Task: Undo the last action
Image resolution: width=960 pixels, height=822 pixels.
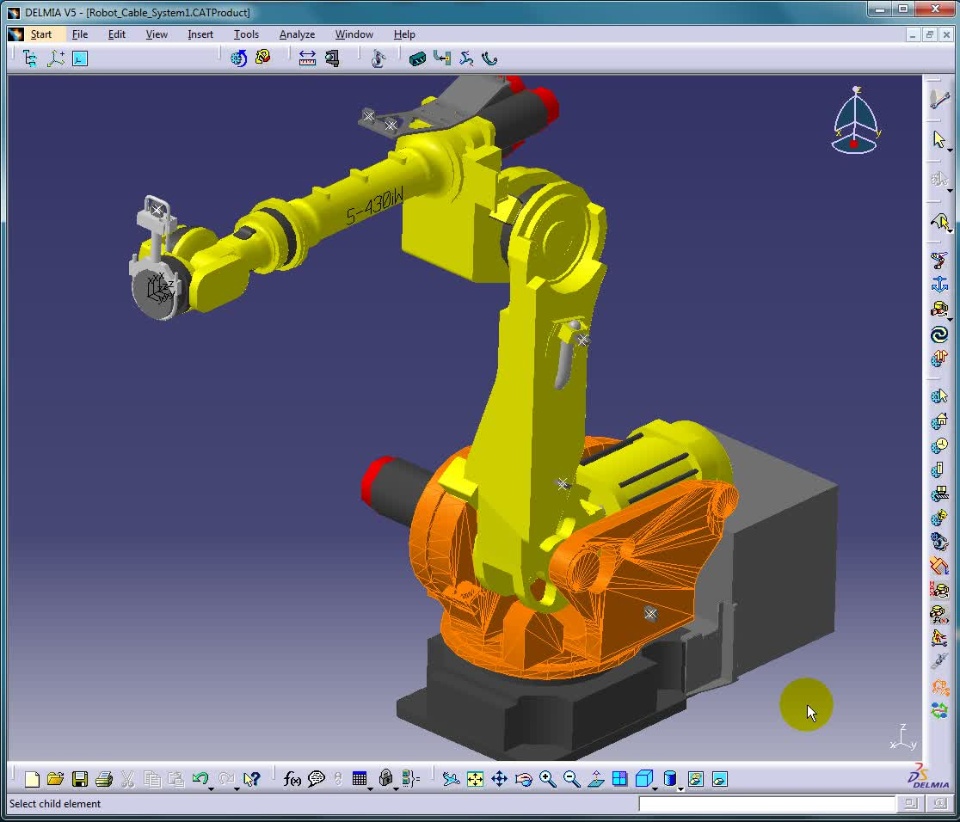Action: (x=200, y=778)
